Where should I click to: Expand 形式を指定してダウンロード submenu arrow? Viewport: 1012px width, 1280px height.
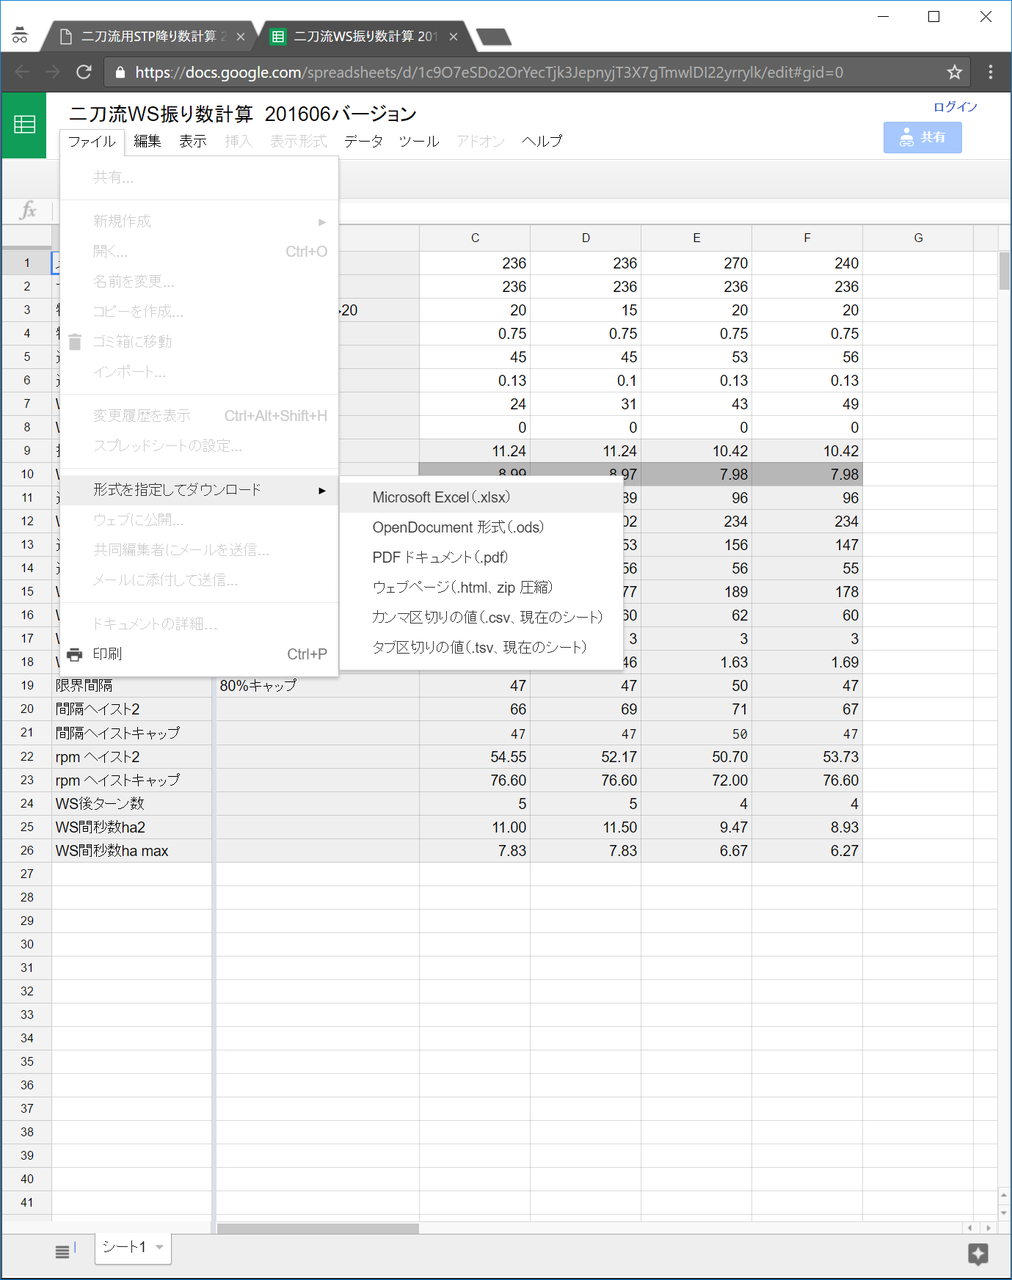pos(322,490)
